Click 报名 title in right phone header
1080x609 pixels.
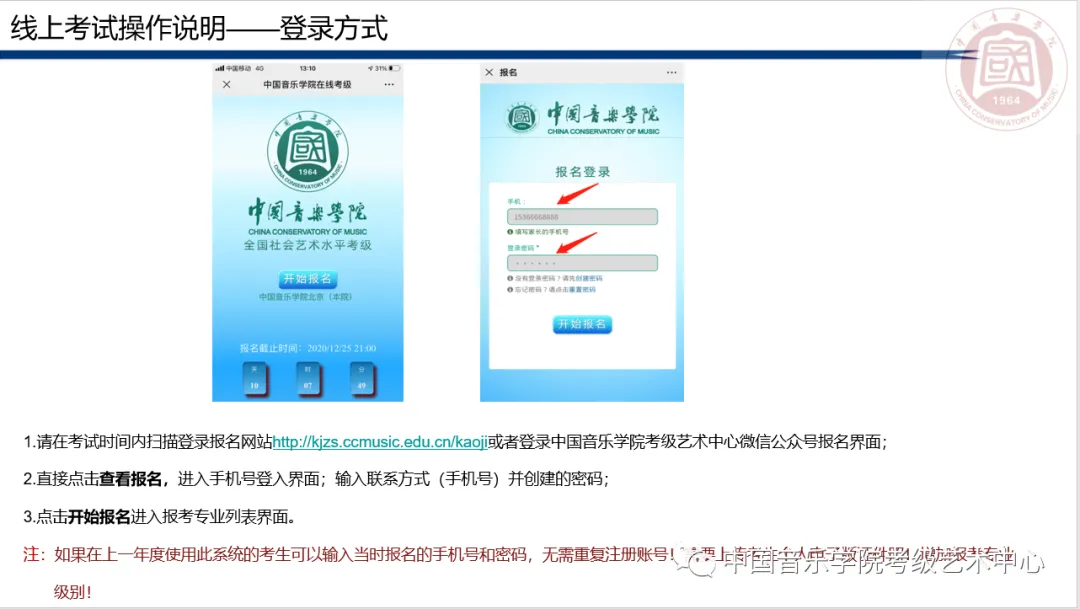508,72
